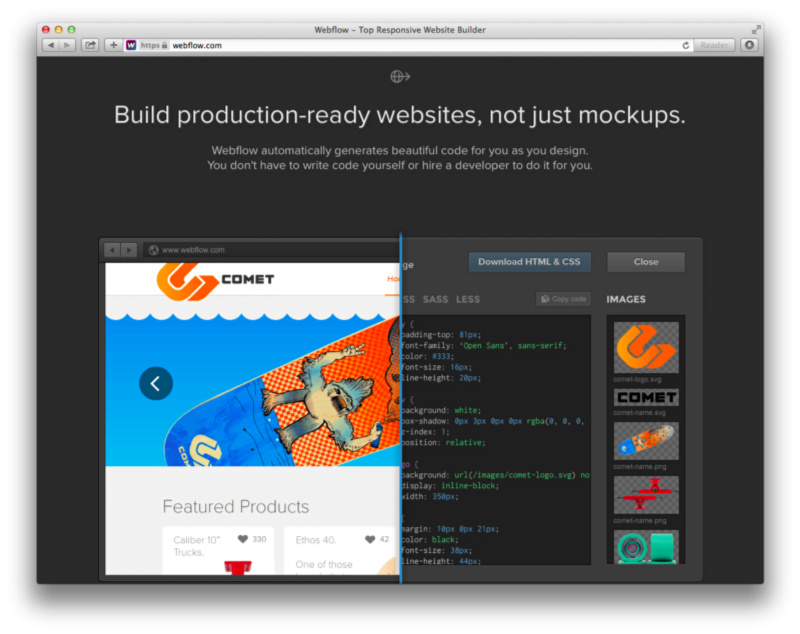Switch to the LESS tab
The width and height of the screenshot is (800, 634).
point(468,299)
